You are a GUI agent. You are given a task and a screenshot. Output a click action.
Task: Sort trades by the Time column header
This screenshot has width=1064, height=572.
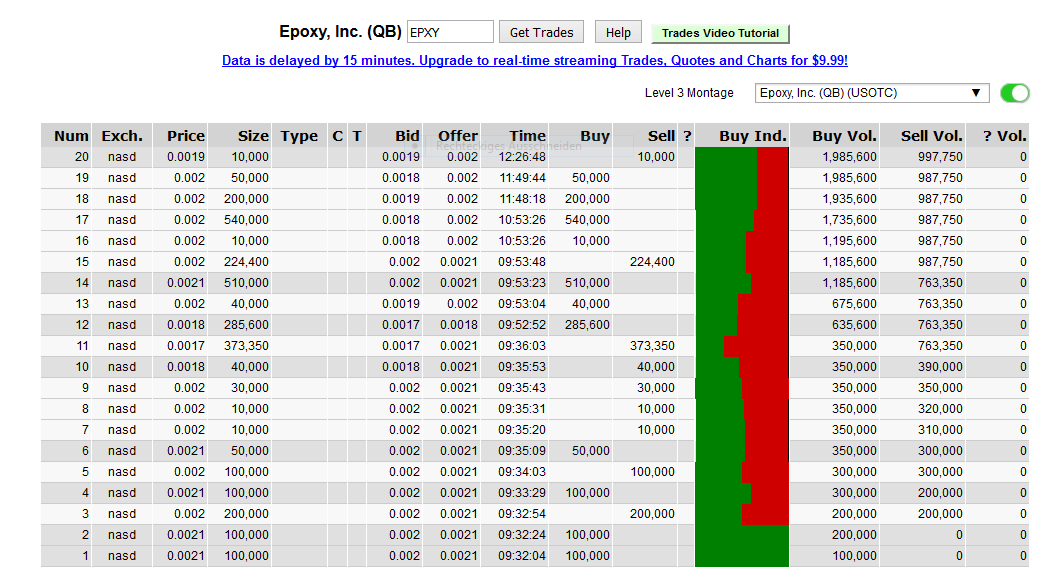point(527,136)
